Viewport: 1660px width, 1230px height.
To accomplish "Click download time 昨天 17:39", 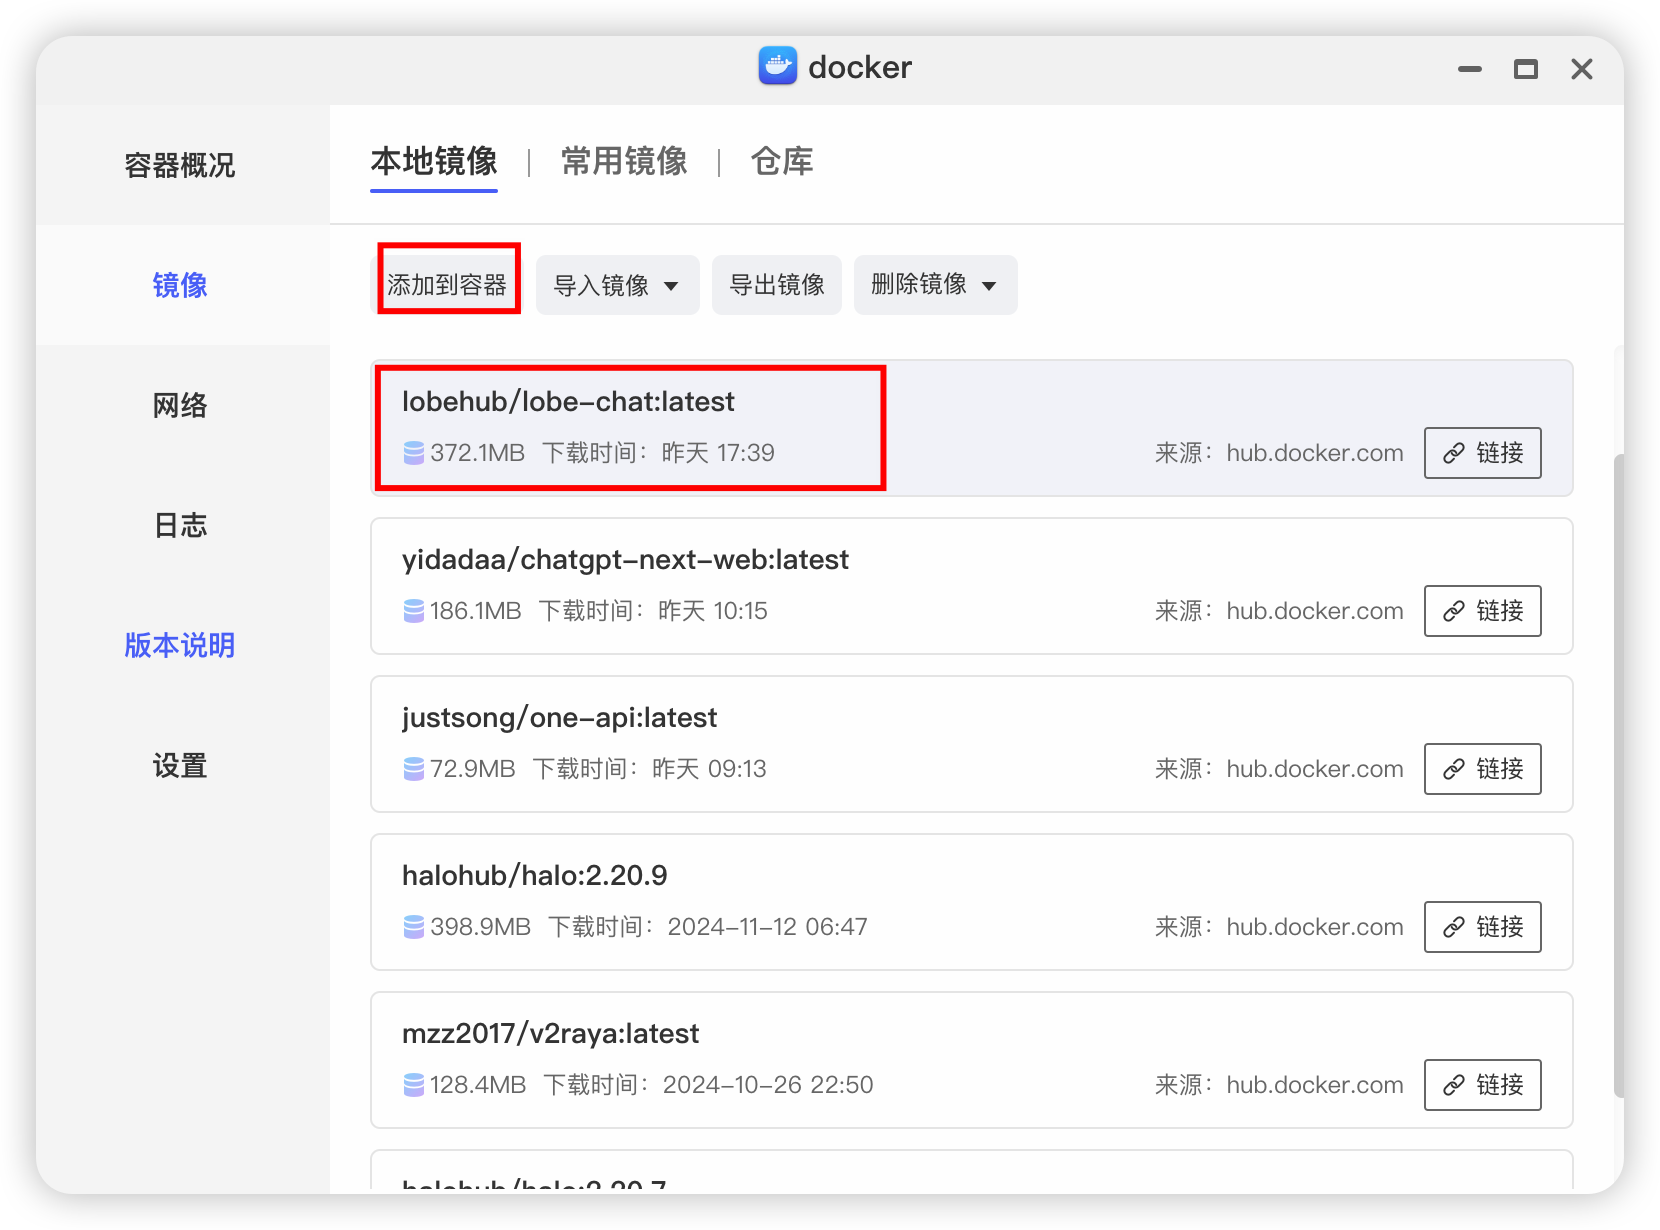I will point(718,453).
